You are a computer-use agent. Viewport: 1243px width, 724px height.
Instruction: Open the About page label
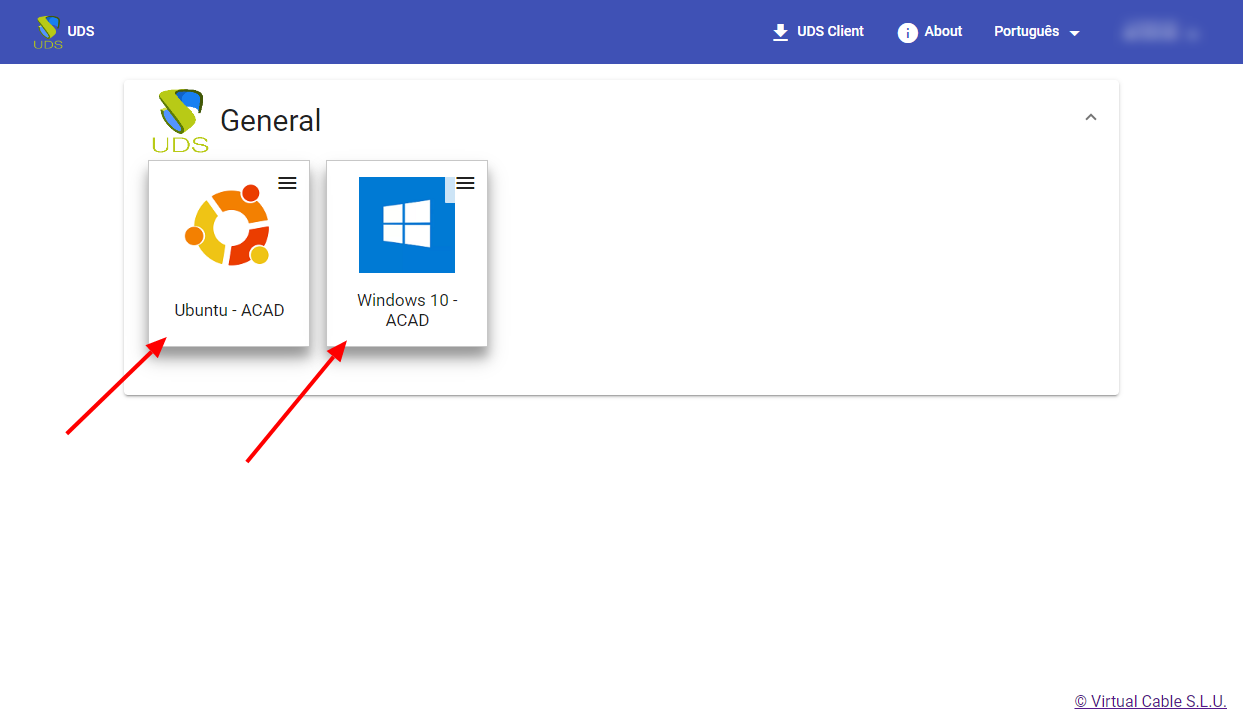[943, 31]
